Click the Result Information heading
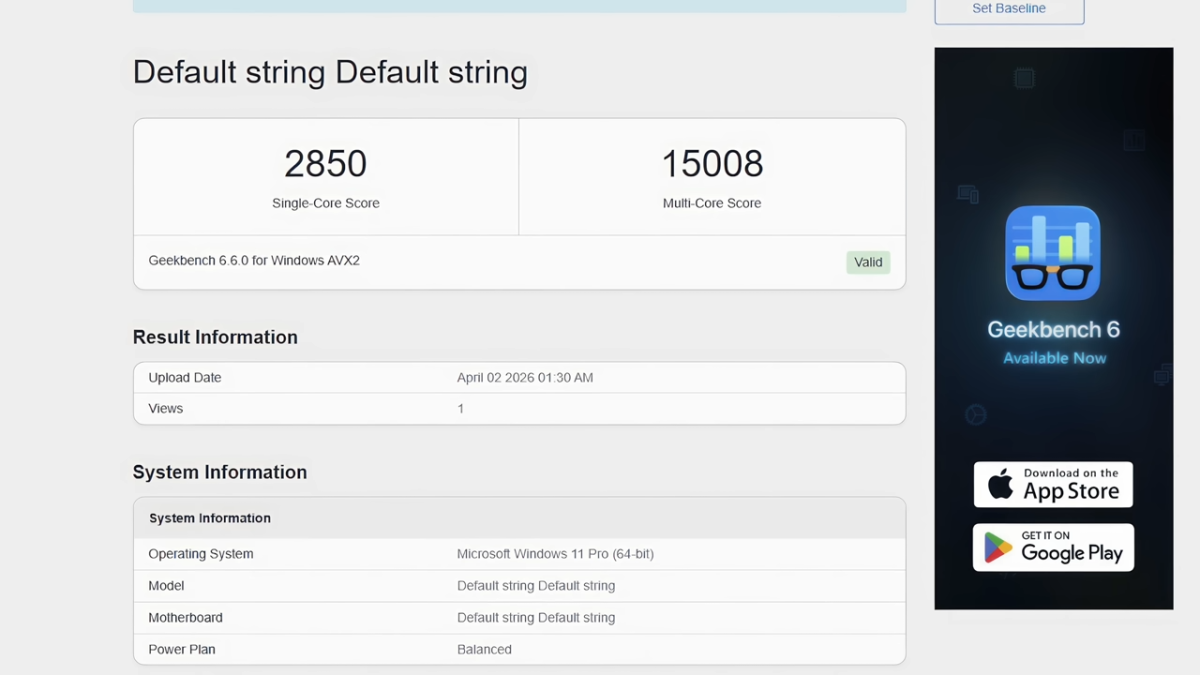 pyautogui.click(x=215, y=337)
